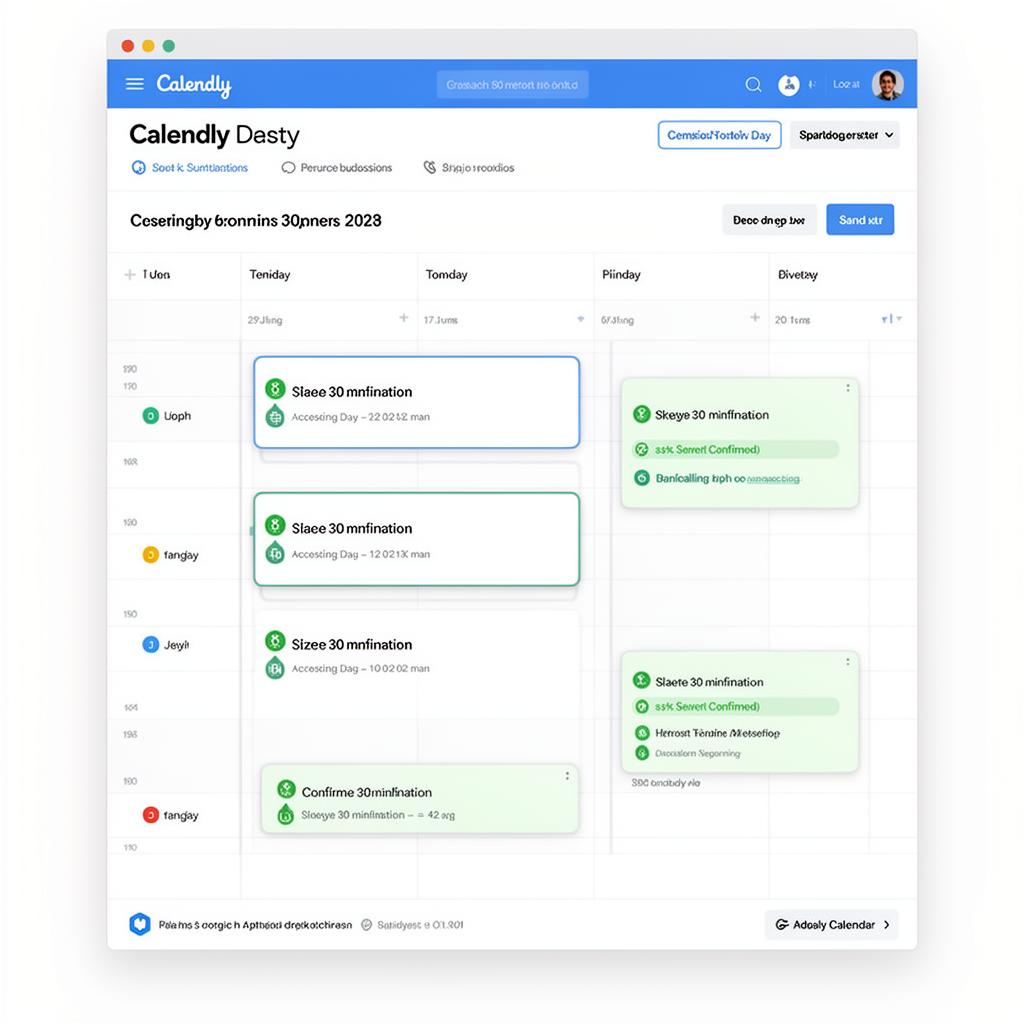Open the hamburger menu icon
This screenshot has width=1024, height=1024.
tap(135, 84)
